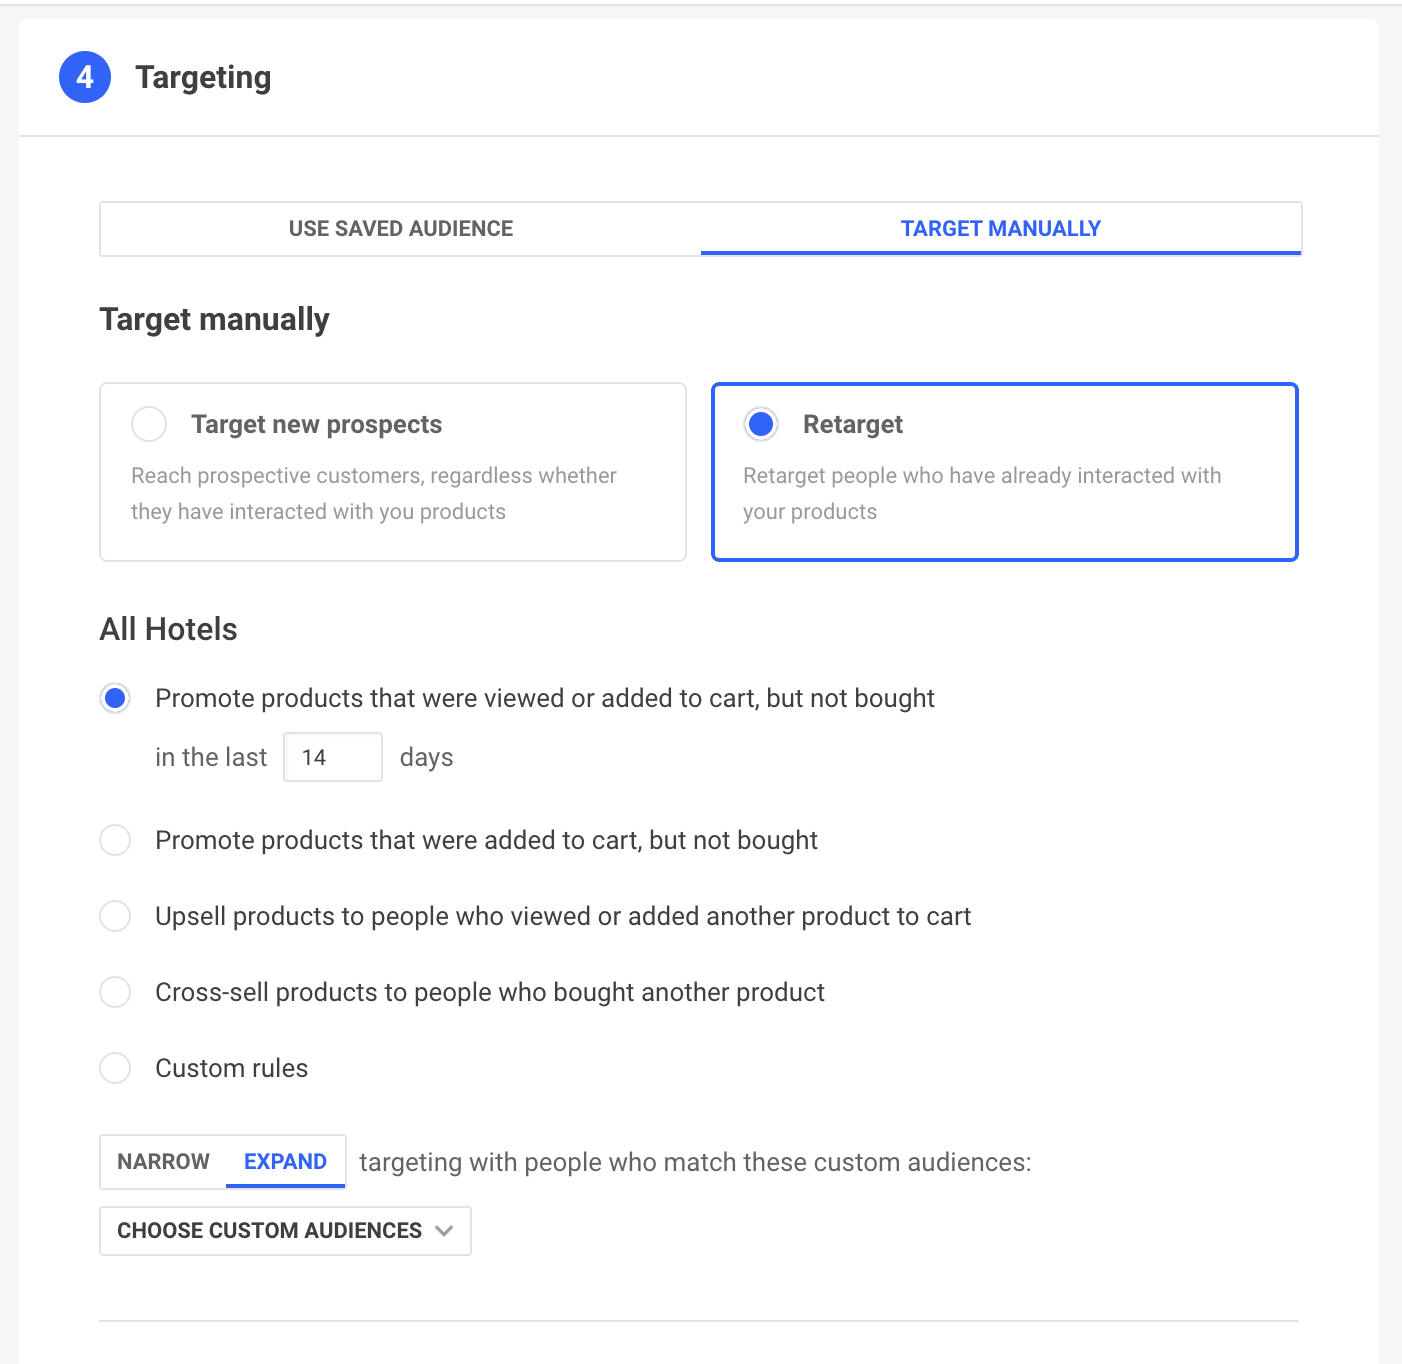
Task: Select viewed or added to cart option
Action: (116, 698)
